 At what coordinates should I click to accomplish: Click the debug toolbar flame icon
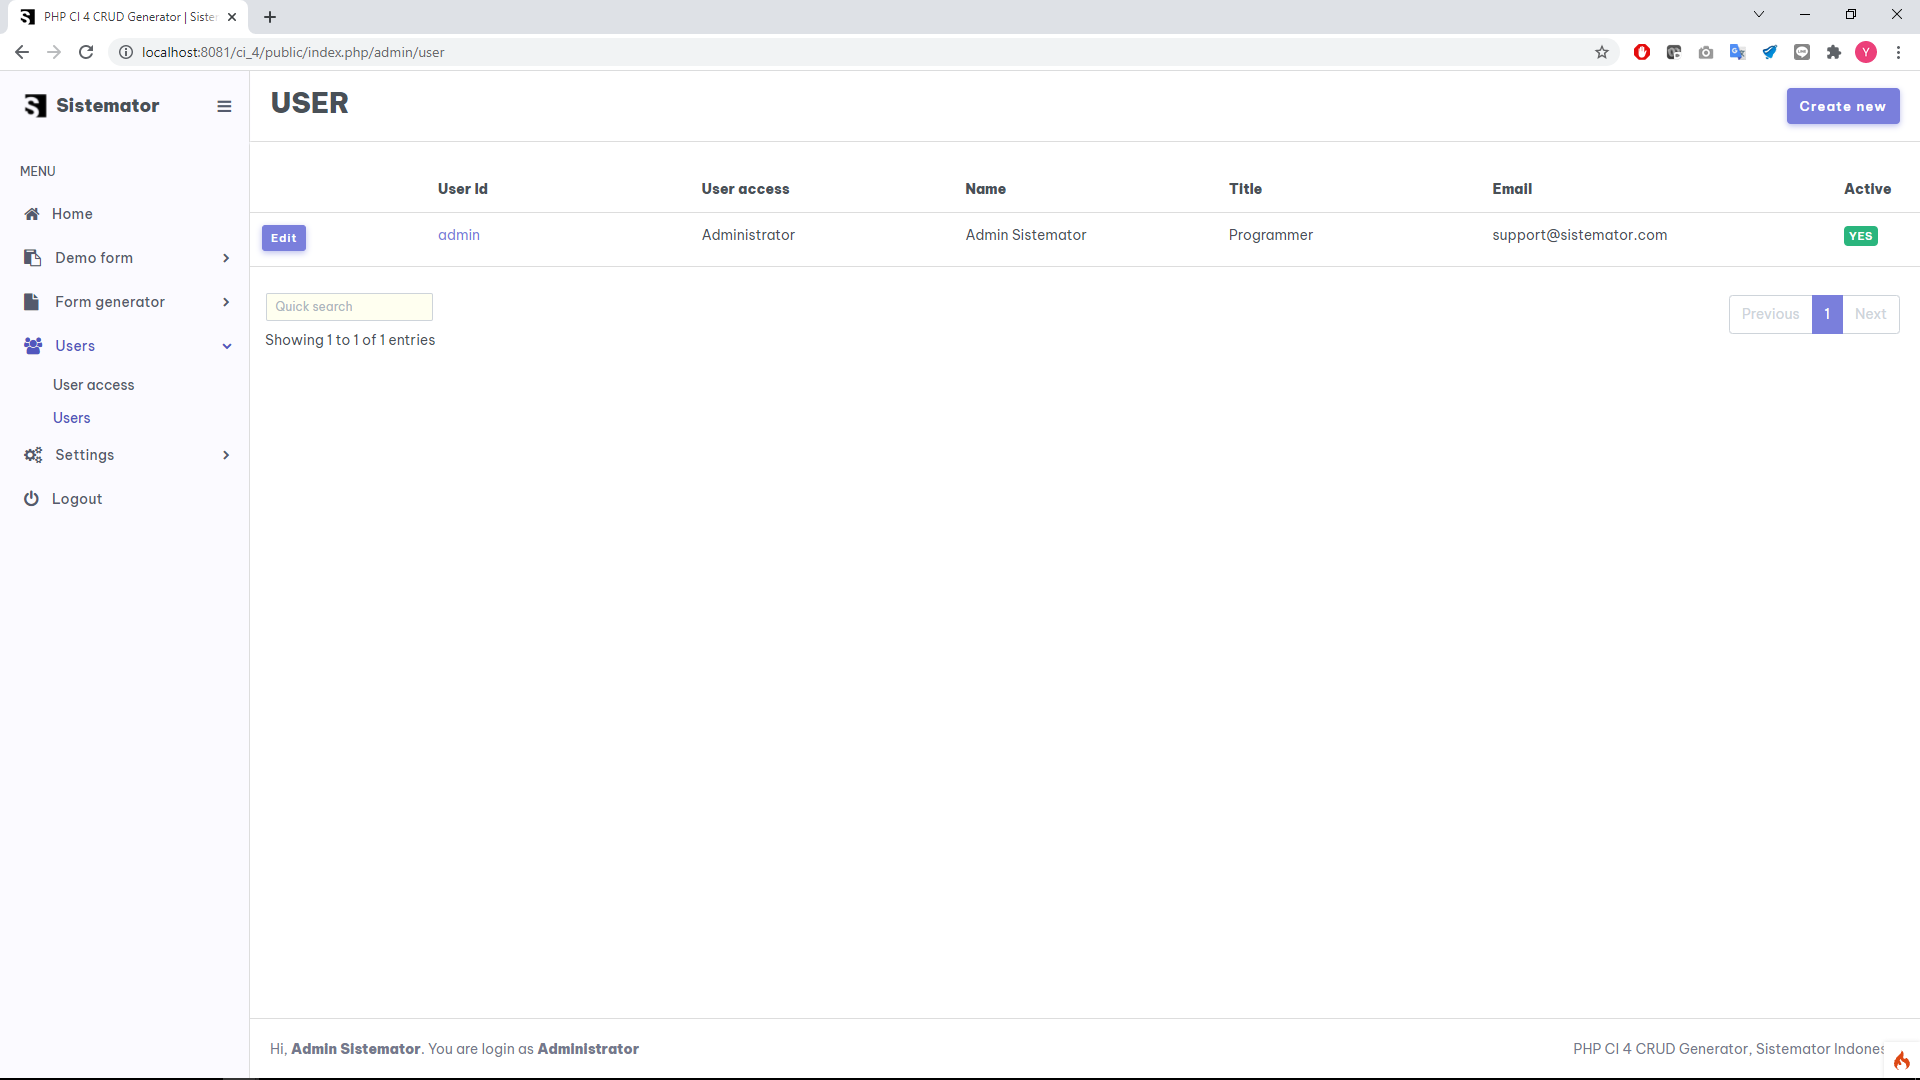(x=1901, y=1060)
